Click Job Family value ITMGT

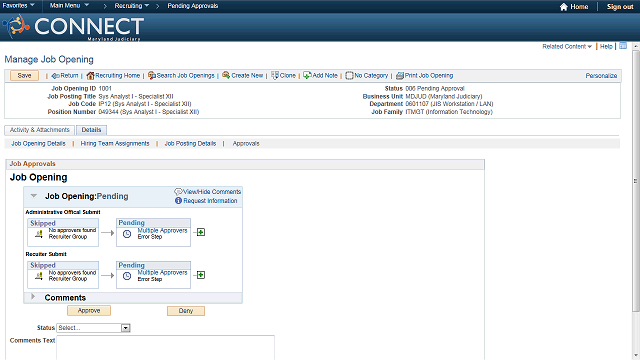point(449,112)
